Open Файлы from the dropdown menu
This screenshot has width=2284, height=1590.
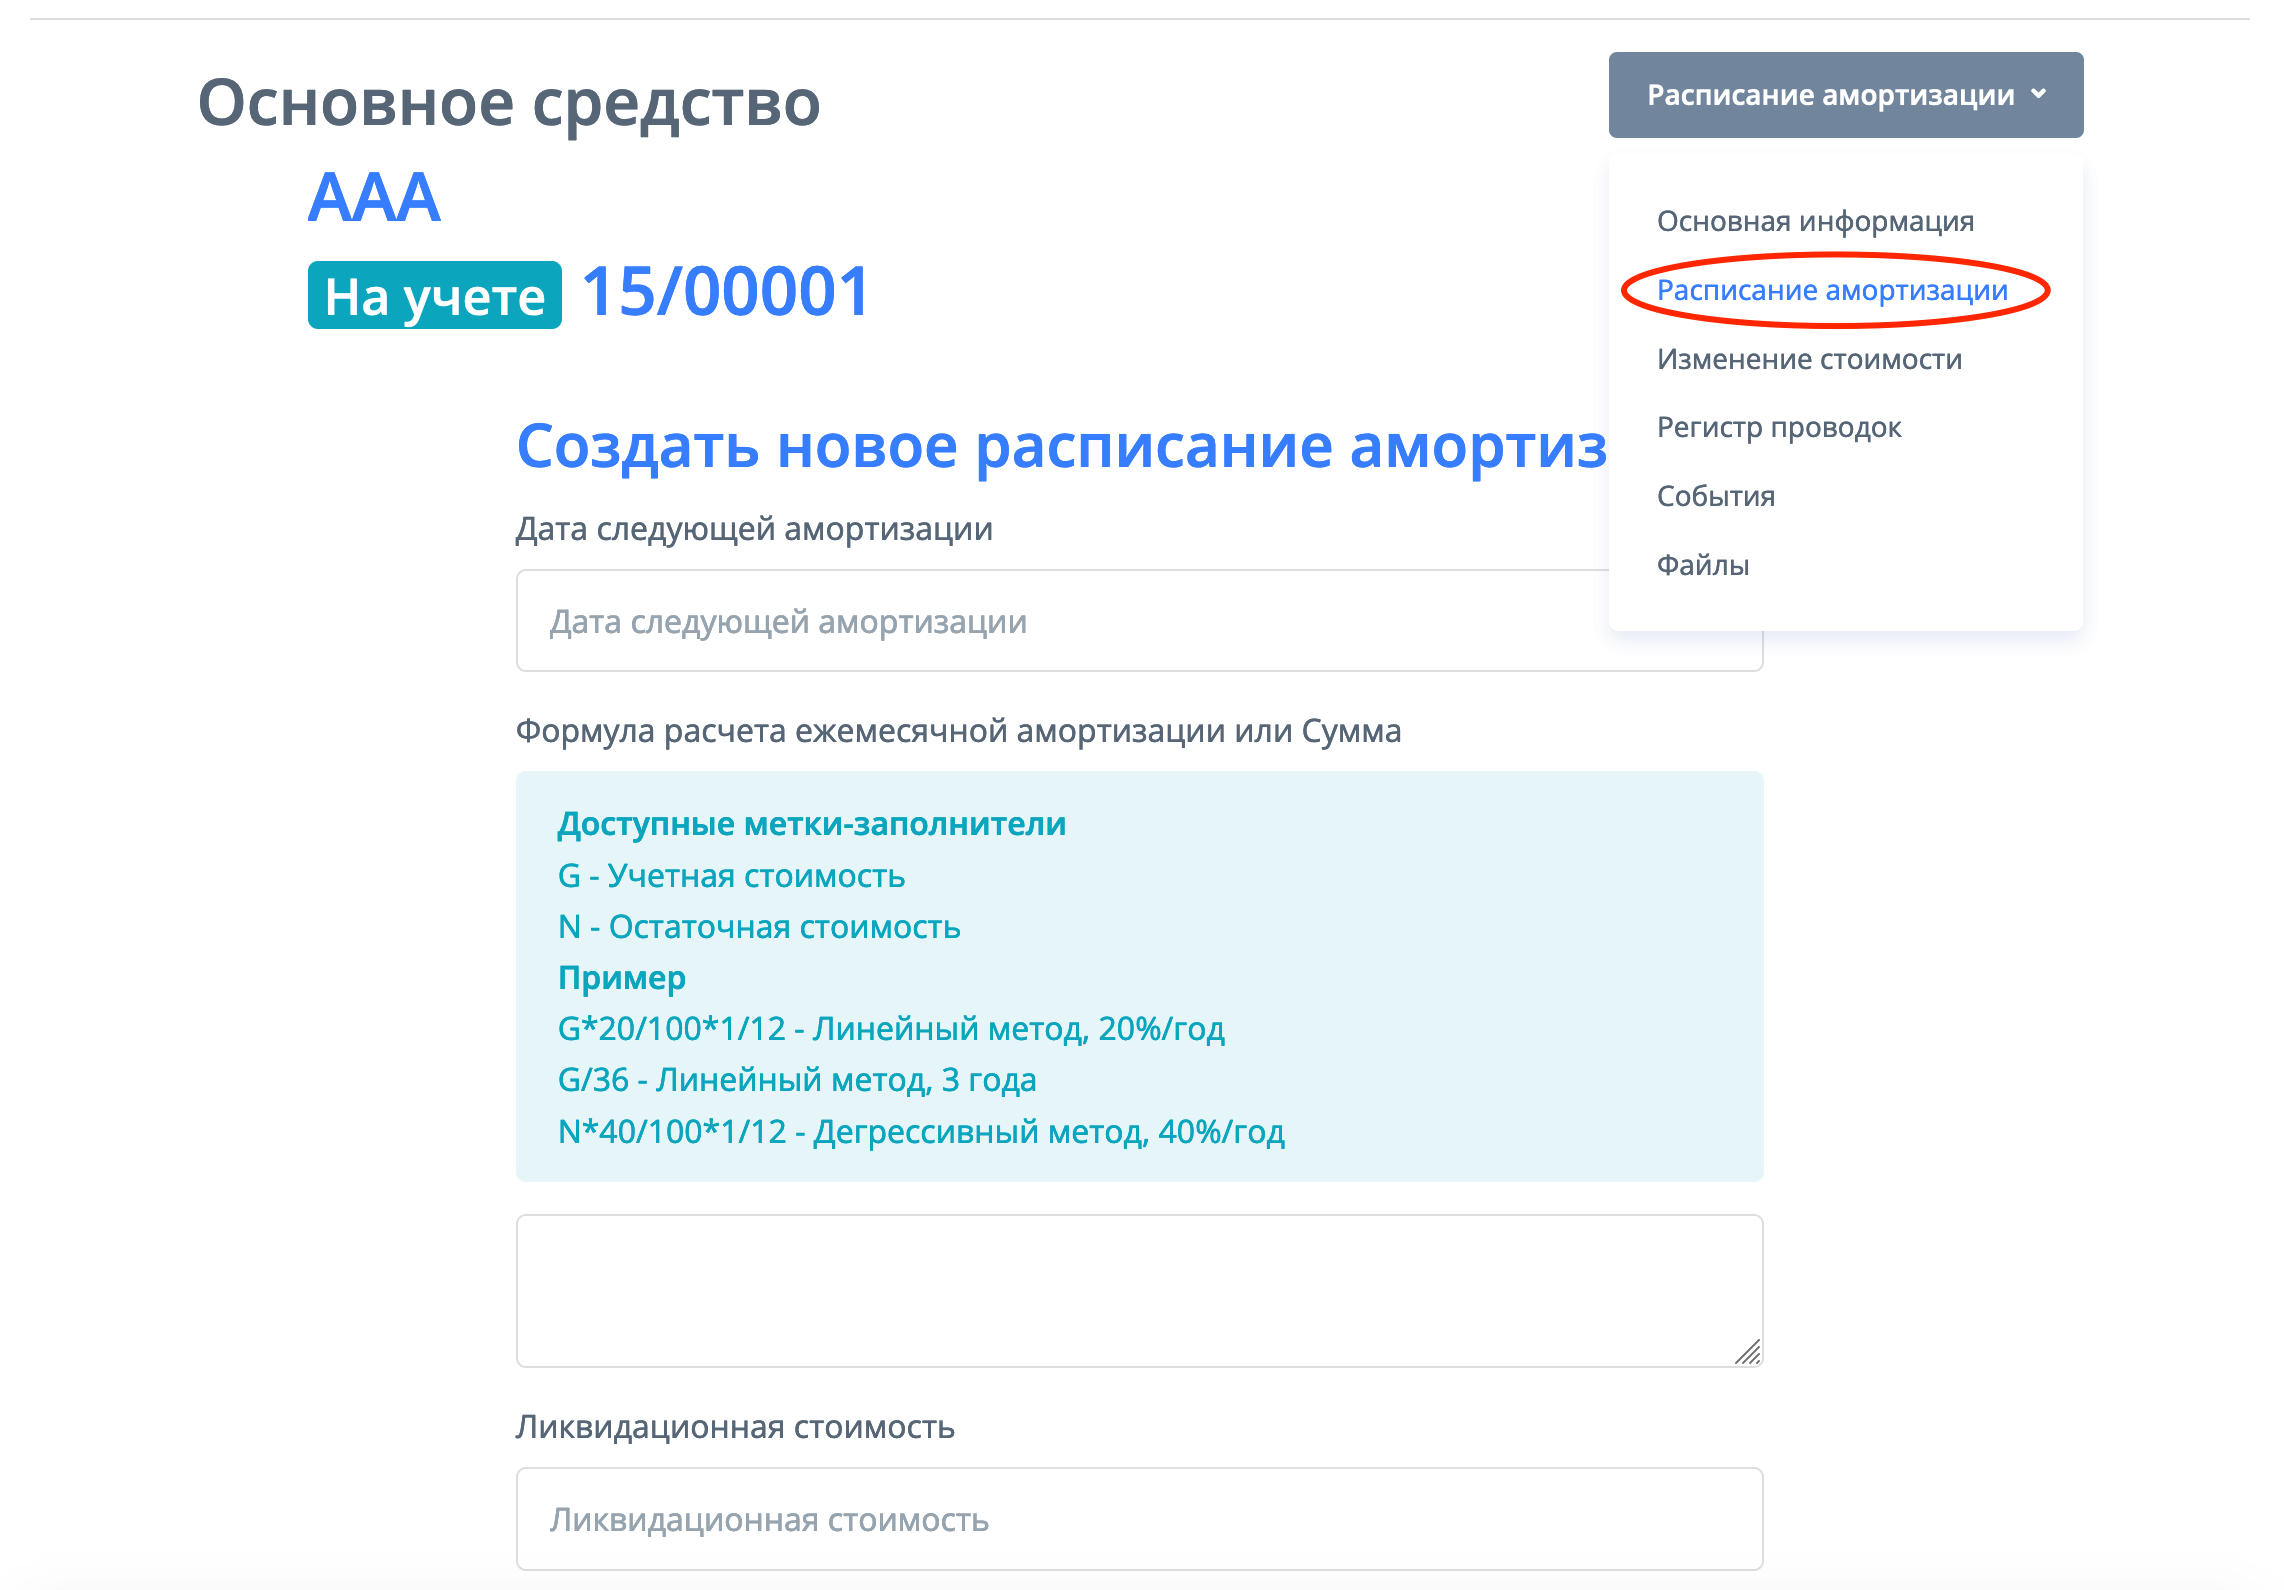pyautogui.click(x=1702, y=565)
